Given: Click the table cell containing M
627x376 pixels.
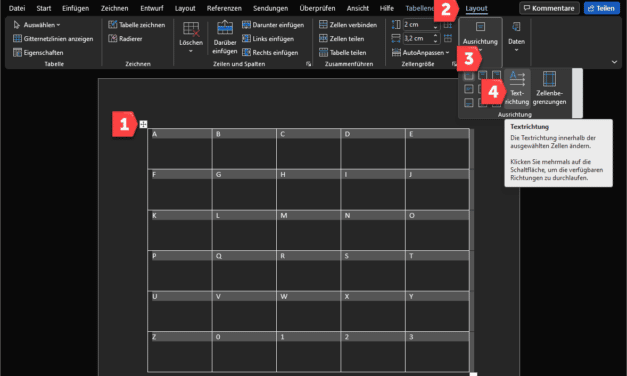Looking at the screenshot, I should pos(308,230).
